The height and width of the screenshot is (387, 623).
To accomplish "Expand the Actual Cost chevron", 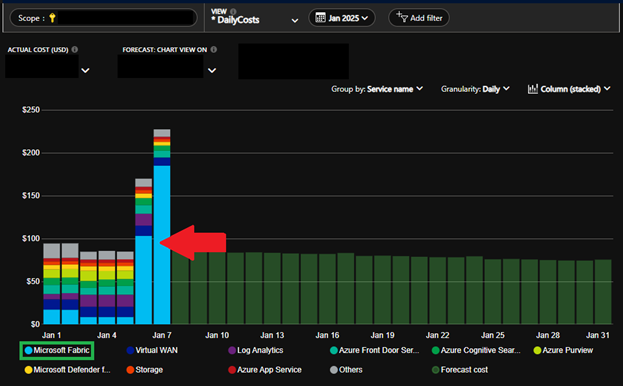I will click(x=85, y=71).
